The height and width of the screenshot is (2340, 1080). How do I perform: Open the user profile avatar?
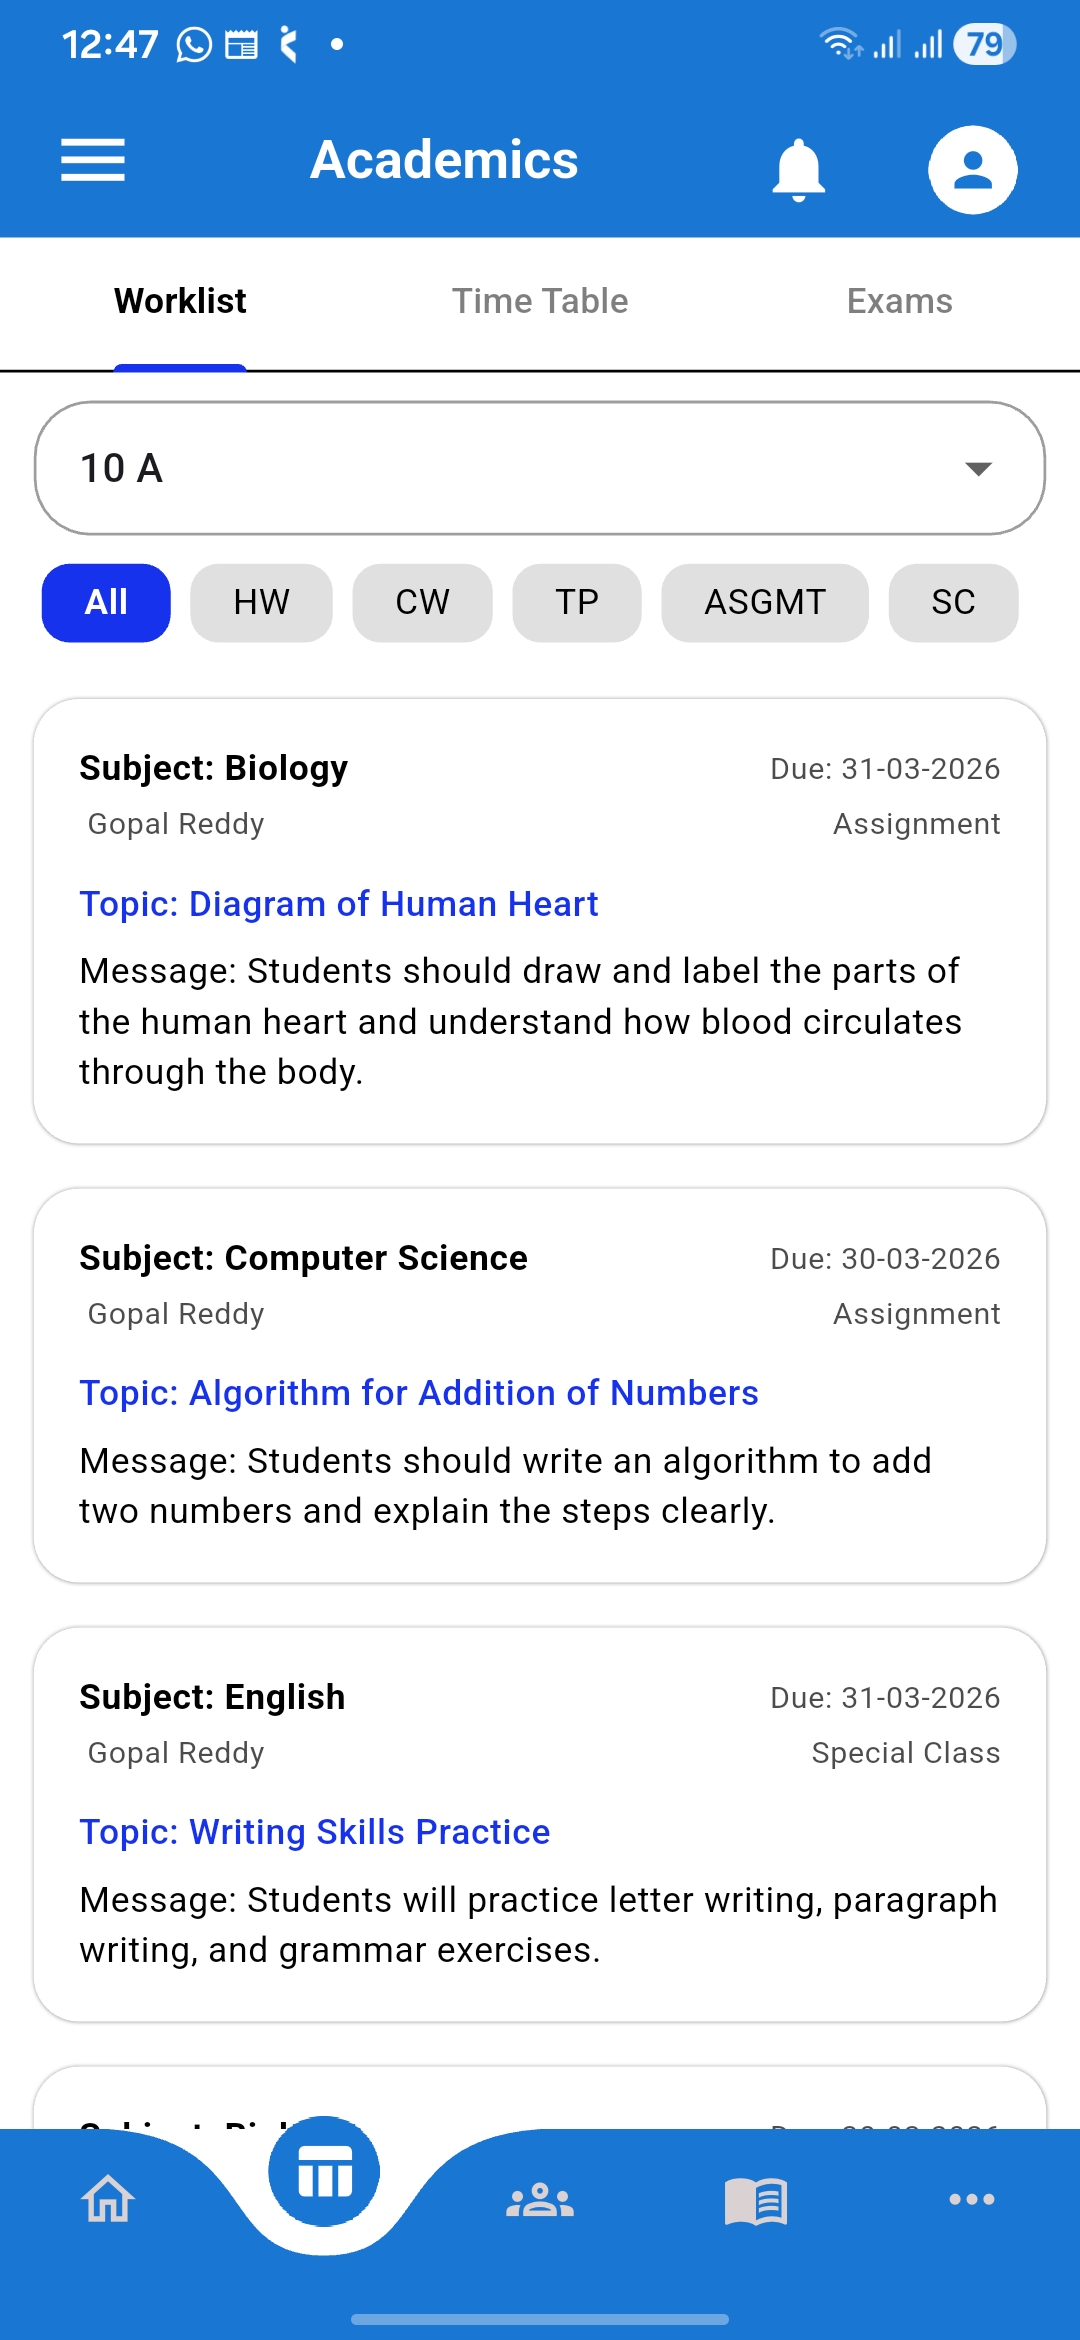(972, 169)
